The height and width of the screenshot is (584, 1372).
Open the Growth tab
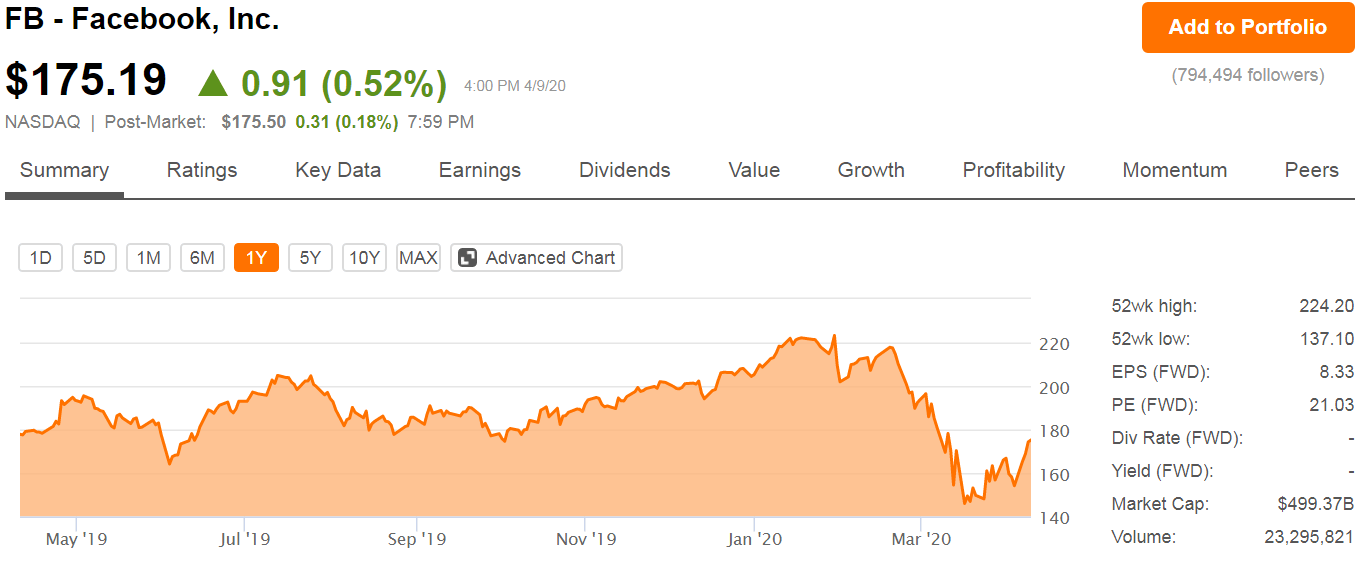click(870, 170)
